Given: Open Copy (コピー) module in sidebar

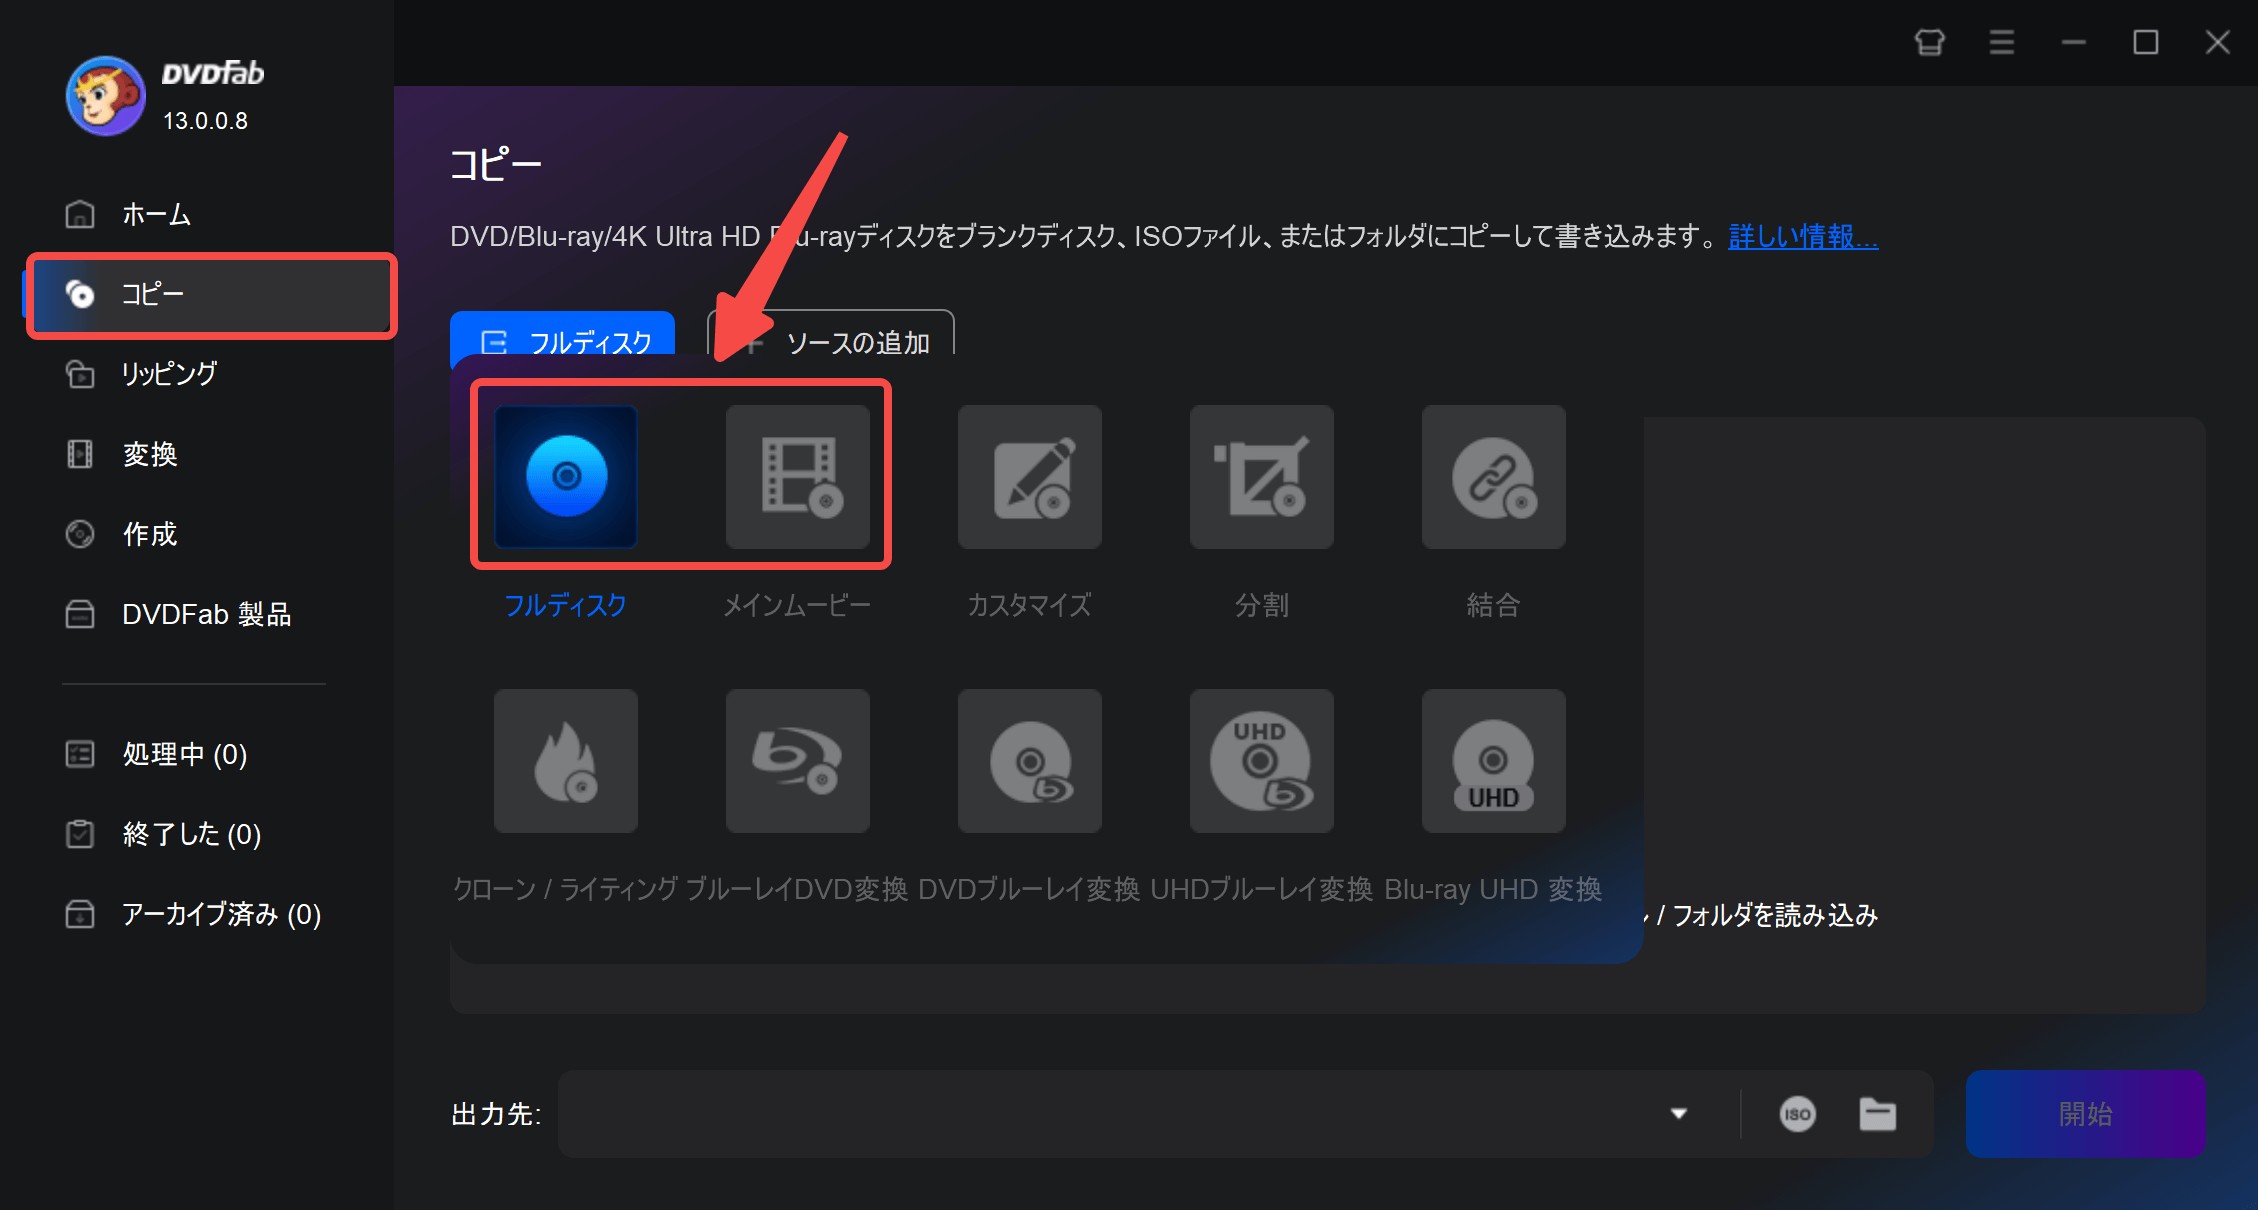Looking at the screenshot, I should pyautogui.click(x=210, y=294).
